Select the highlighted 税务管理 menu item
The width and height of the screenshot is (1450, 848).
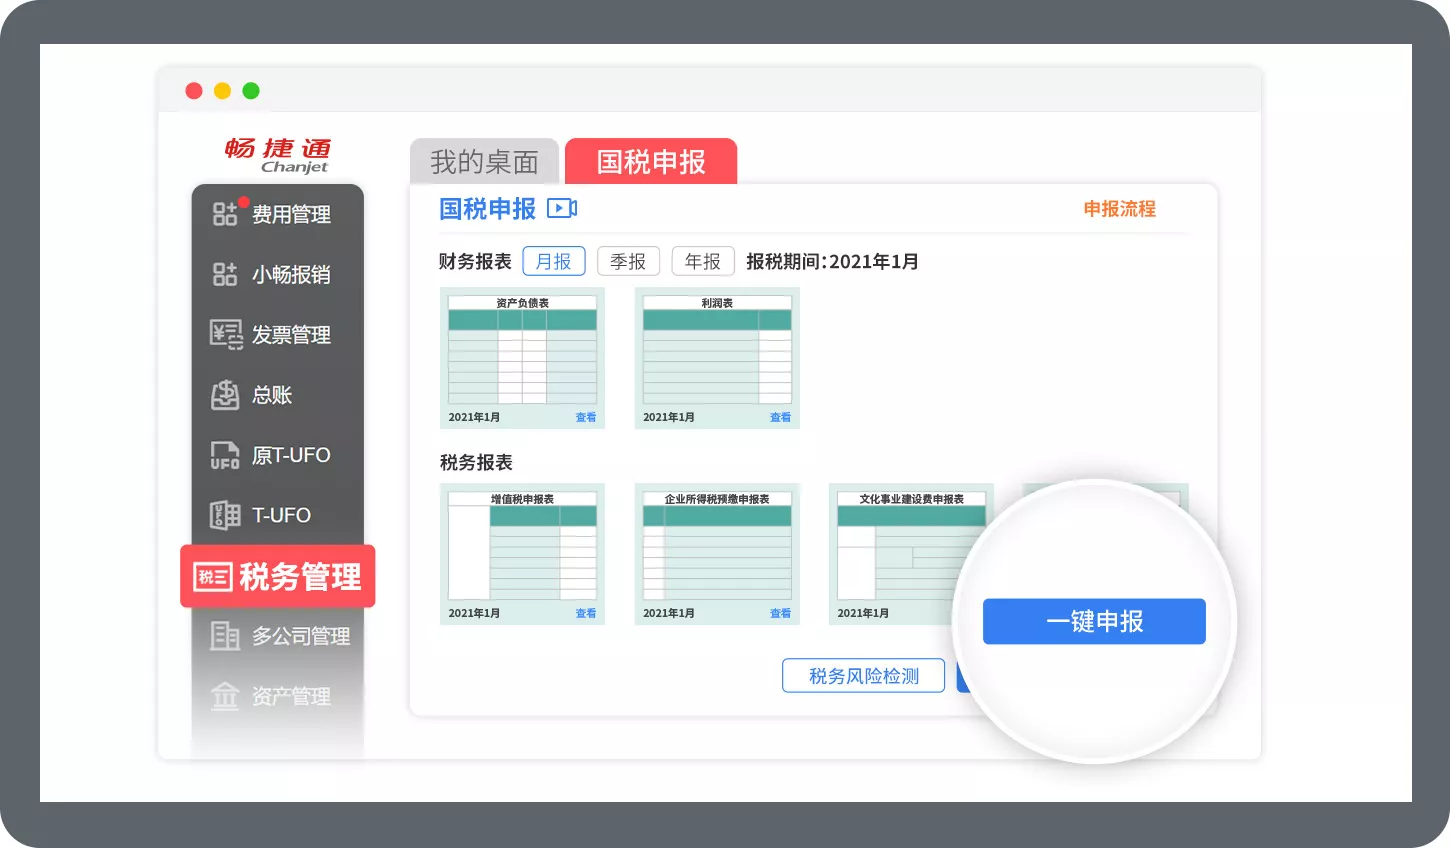click(x=277, y=576)
